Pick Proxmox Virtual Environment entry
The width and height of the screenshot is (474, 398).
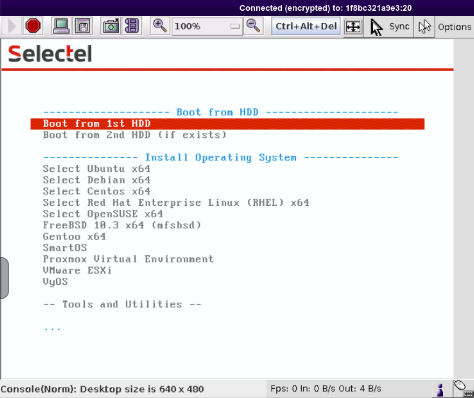point(128,259)
